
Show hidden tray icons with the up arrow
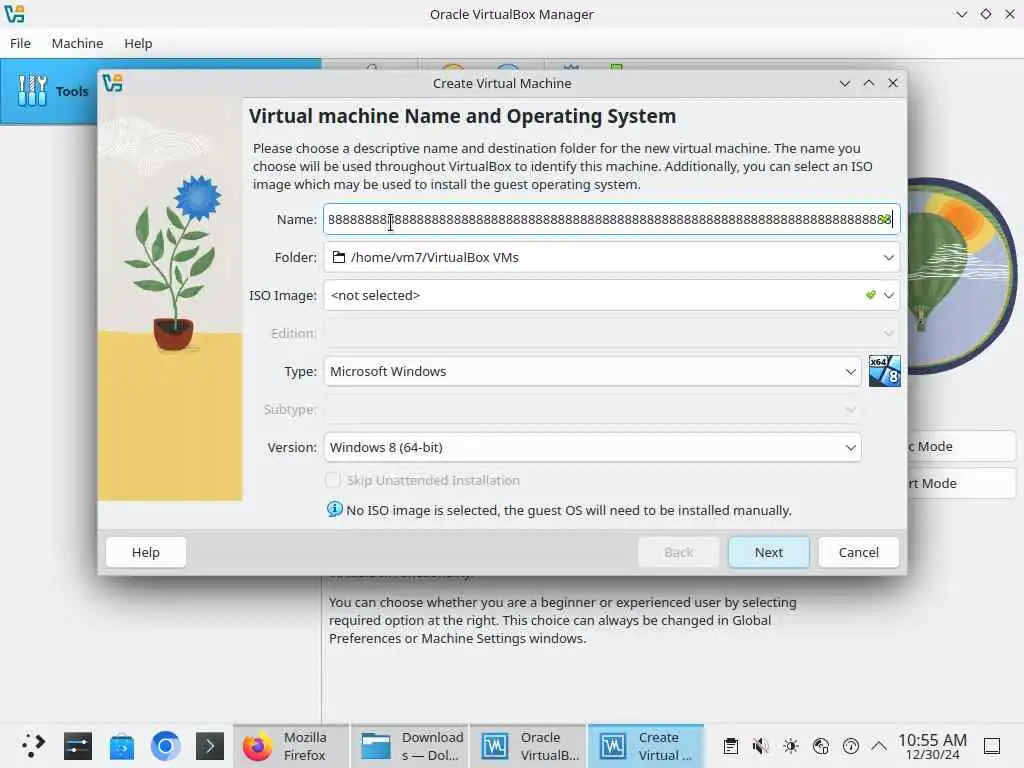point(879,746)
